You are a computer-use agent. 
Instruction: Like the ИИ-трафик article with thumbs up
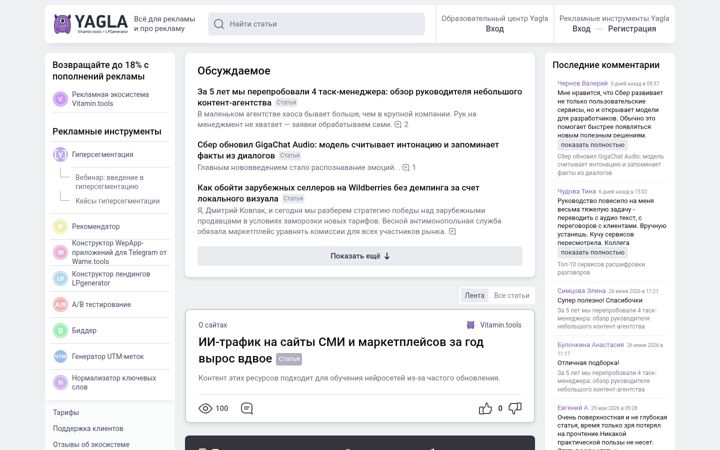(x=485, y=408)
